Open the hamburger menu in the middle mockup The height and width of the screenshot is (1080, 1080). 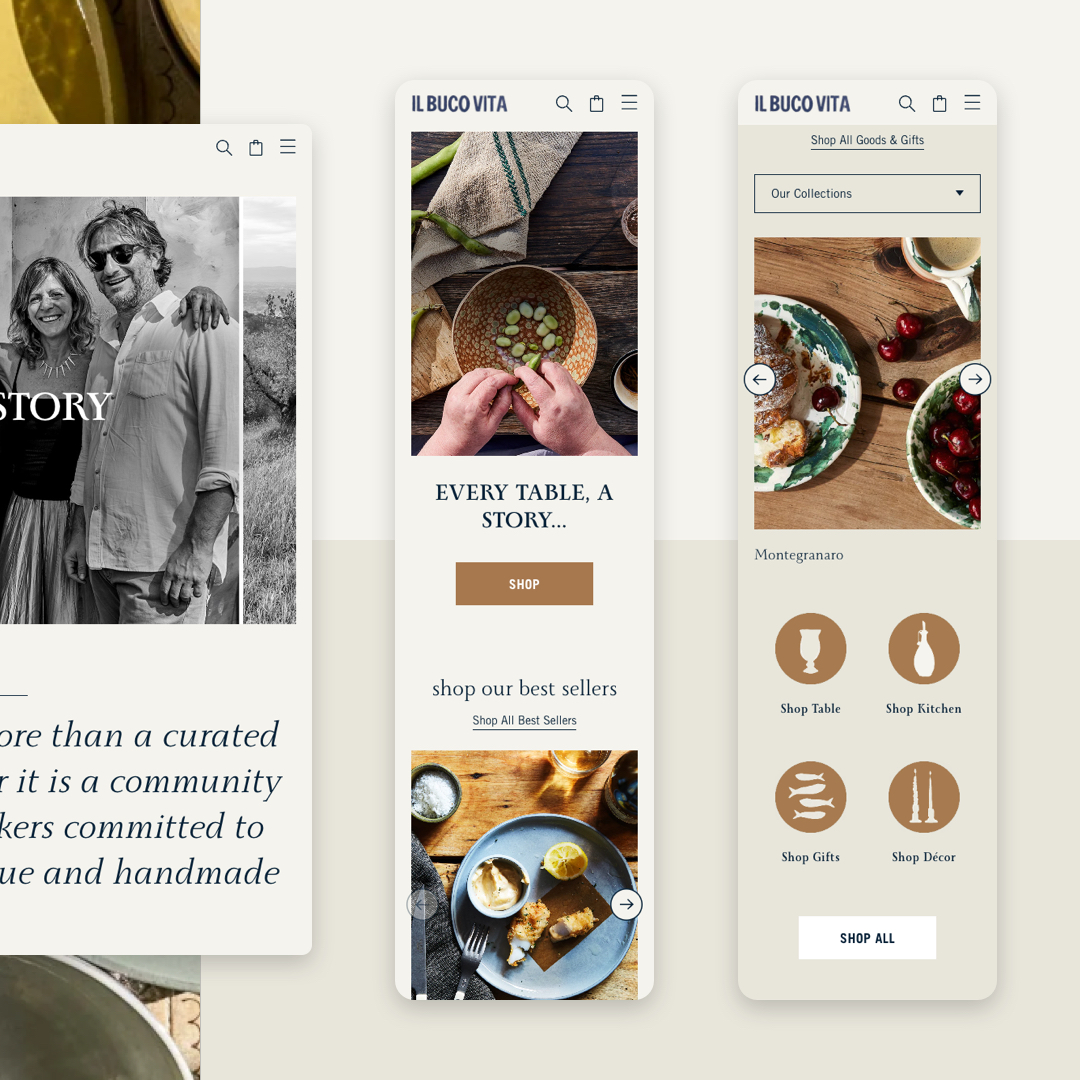click(x=629, y=103)
